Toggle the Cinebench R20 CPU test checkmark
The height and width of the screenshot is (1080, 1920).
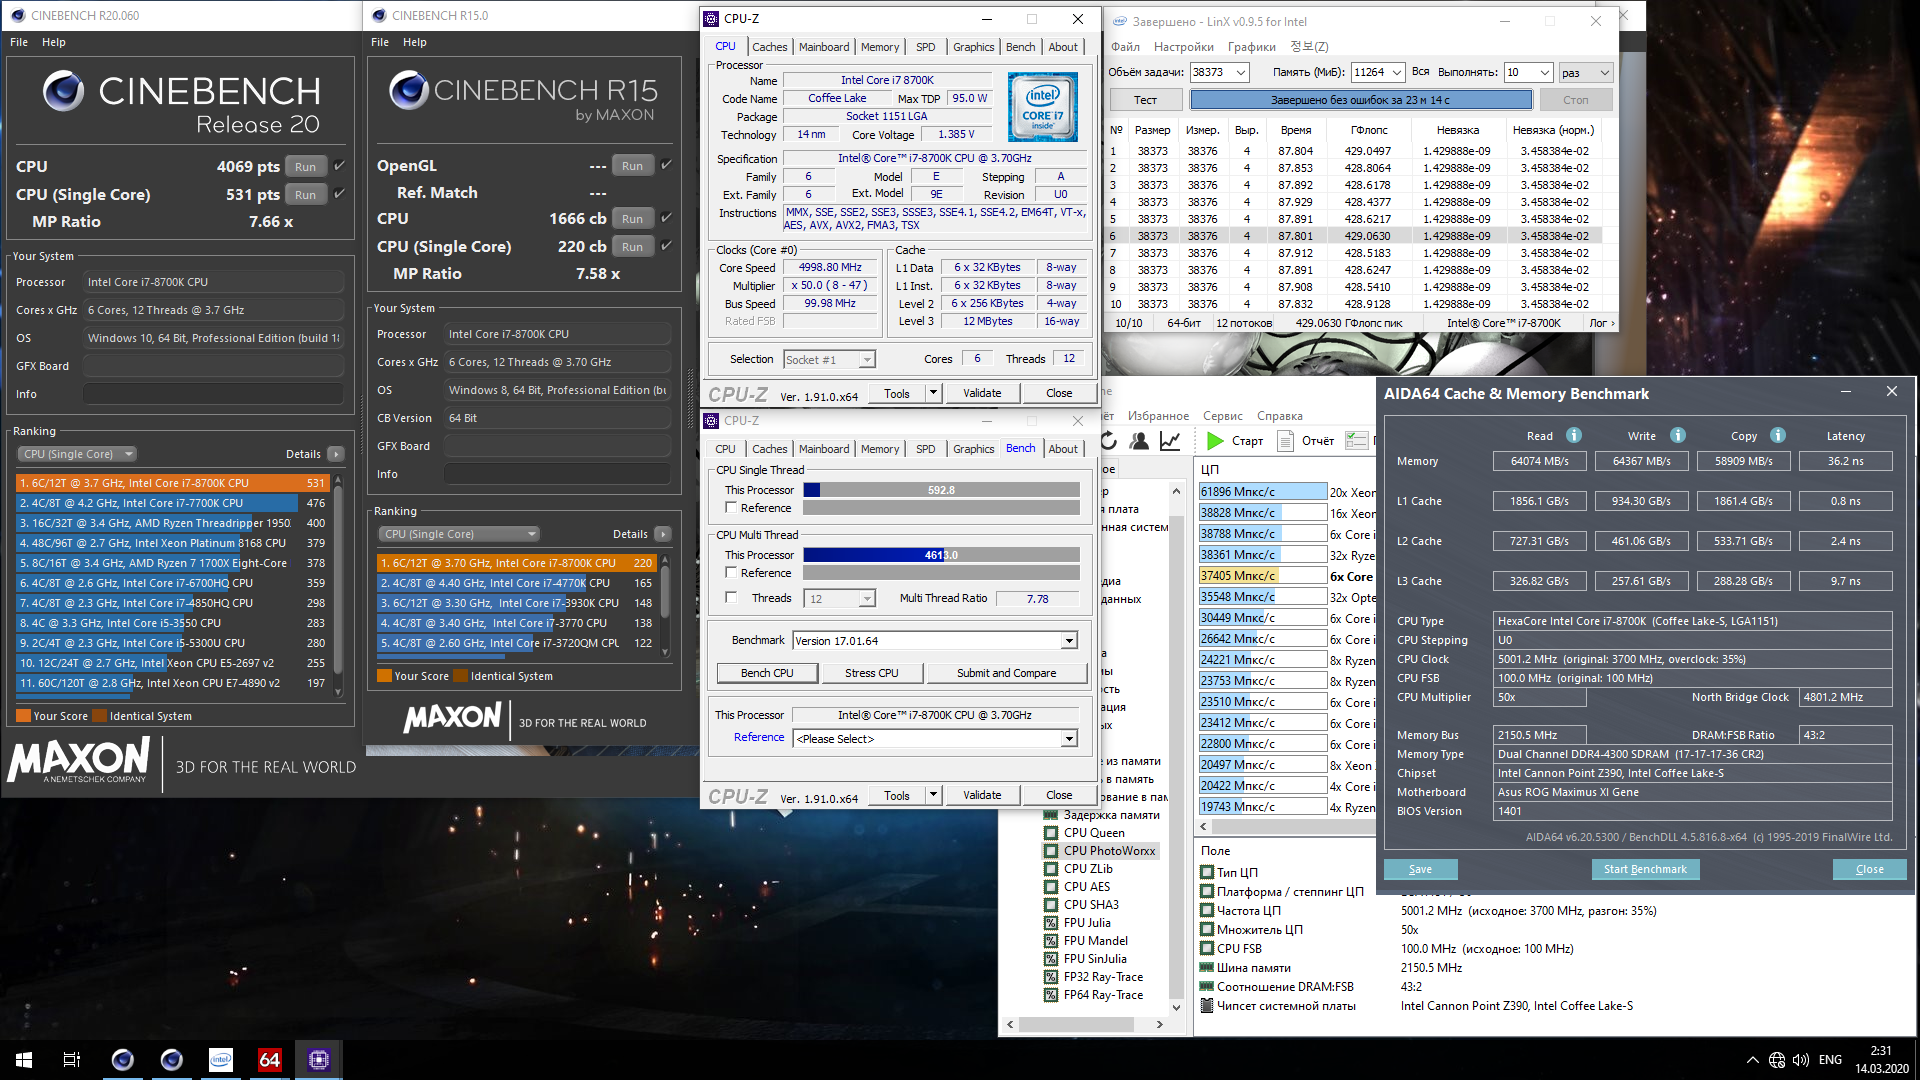click(339, 166)
